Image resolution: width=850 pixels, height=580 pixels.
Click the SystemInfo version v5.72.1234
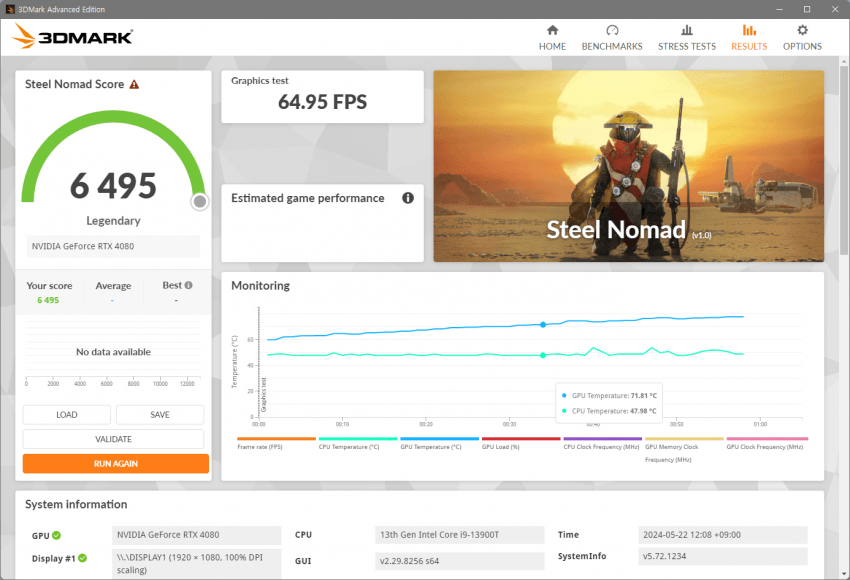pyautogui.click(x=723, y=556)
